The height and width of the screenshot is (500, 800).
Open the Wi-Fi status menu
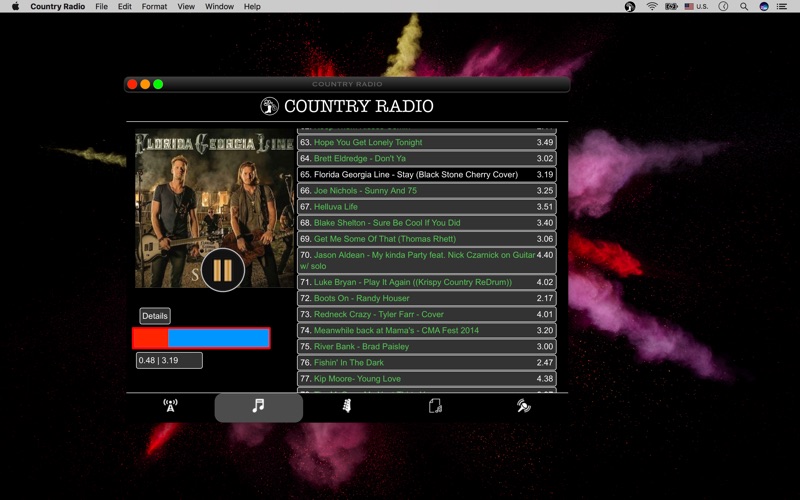(x=652, y=7)
